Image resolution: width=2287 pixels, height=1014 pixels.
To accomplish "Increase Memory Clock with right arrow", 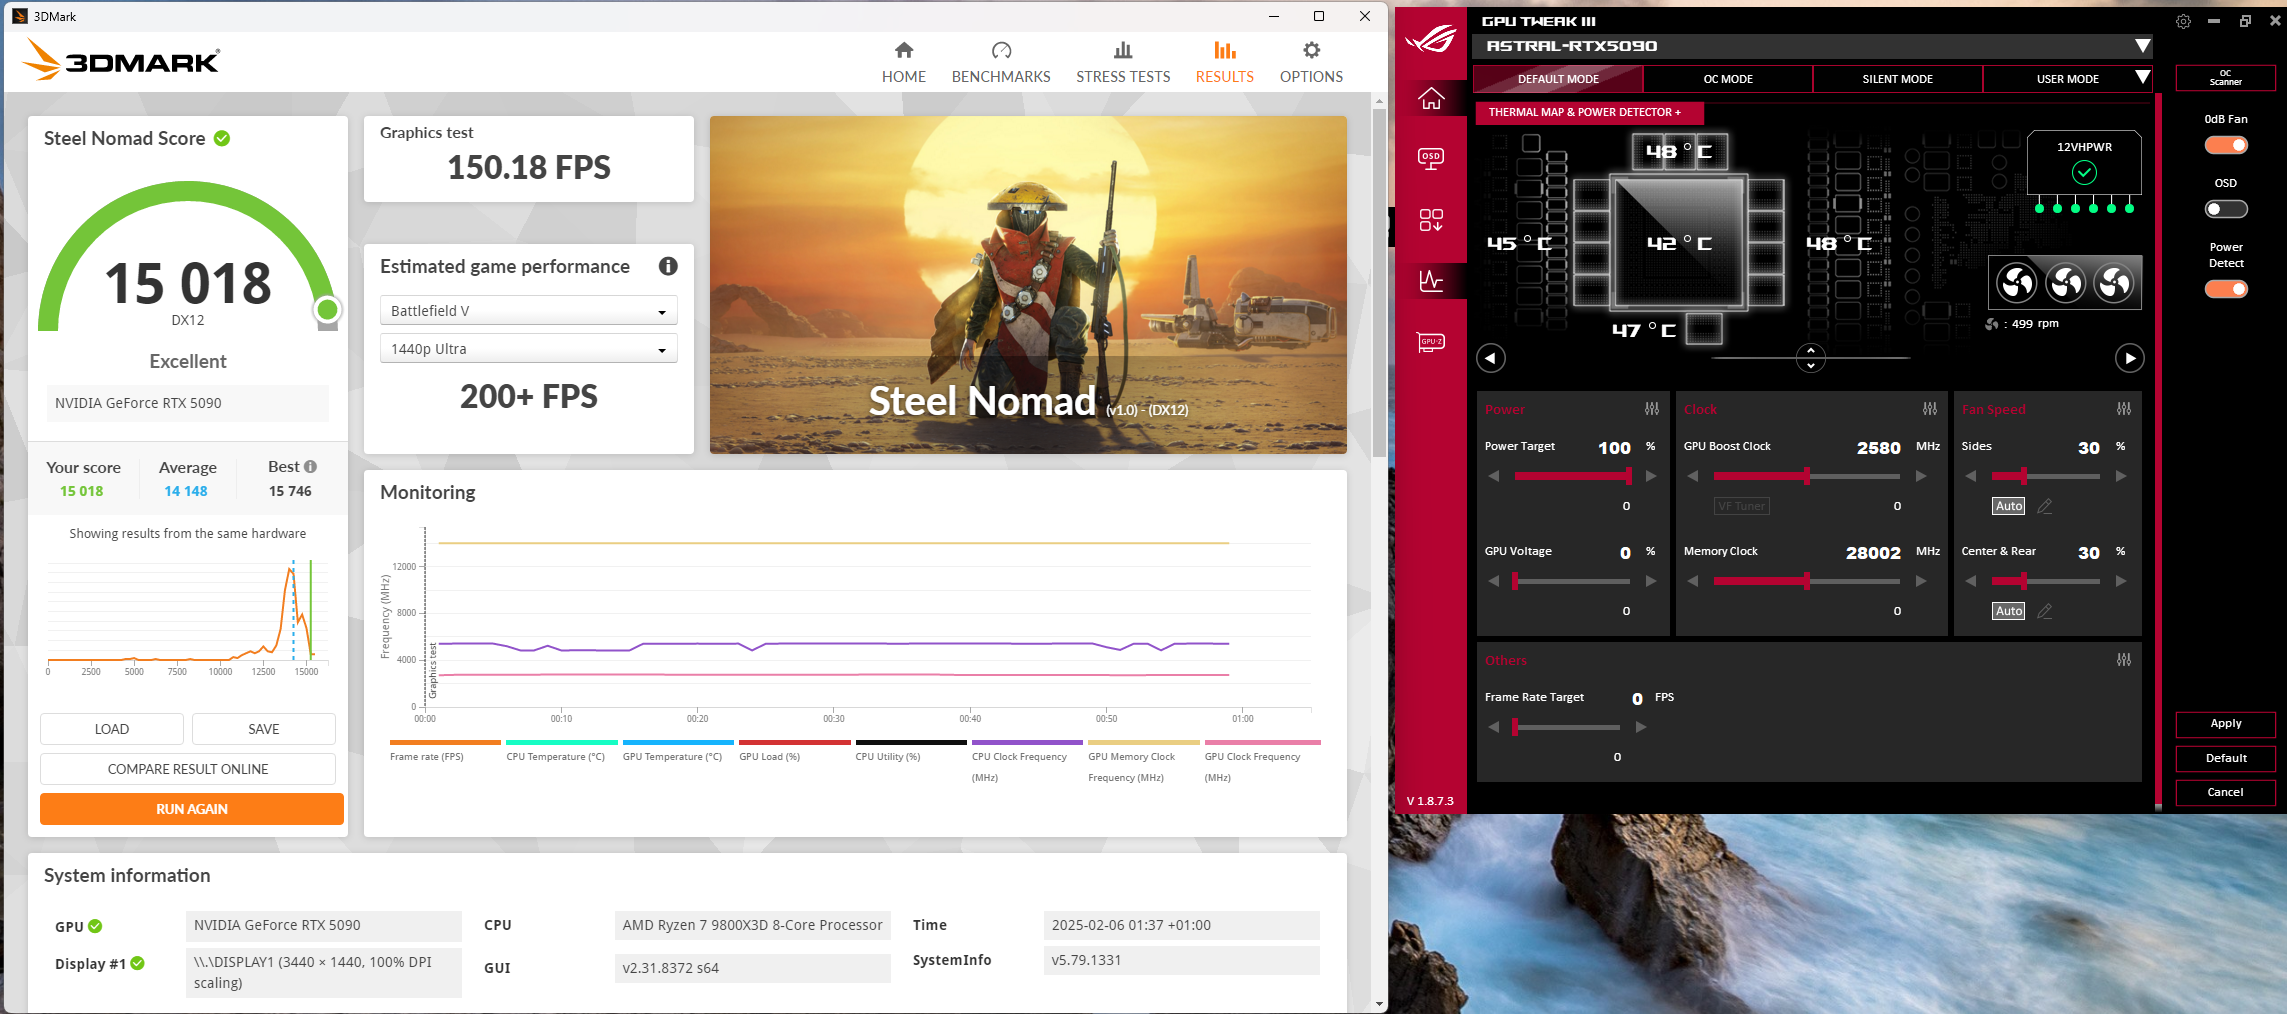I will click(1921, 581).
